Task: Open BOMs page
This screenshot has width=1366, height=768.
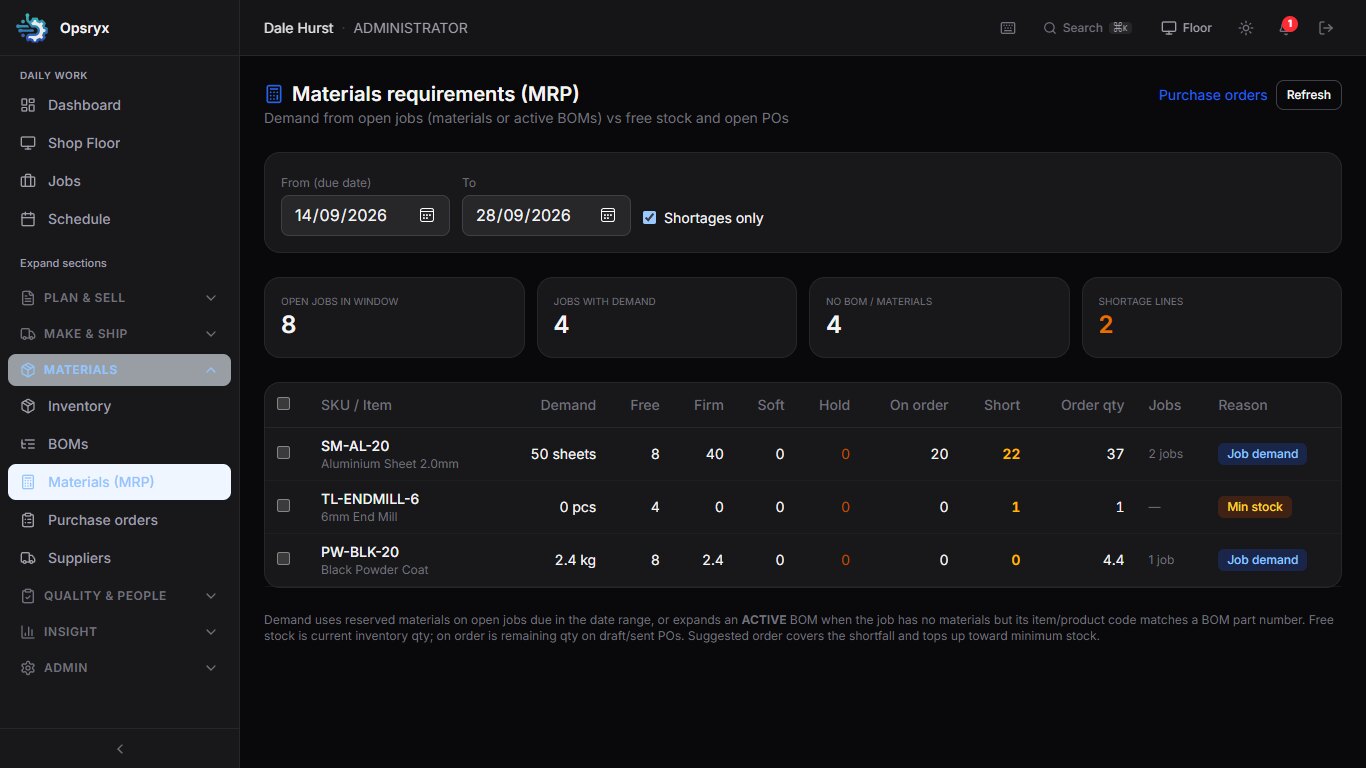Action: pos(119,444)
